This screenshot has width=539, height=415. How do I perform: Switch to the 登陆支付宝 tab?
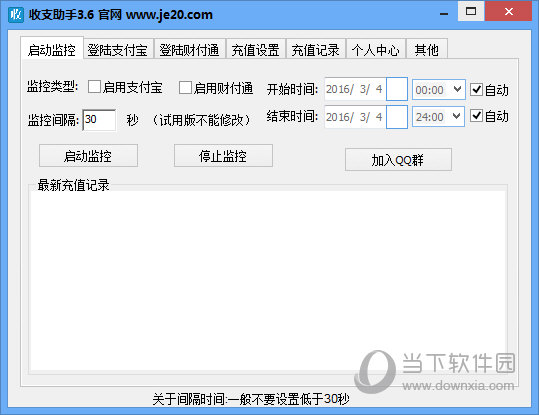coord(118,50)
